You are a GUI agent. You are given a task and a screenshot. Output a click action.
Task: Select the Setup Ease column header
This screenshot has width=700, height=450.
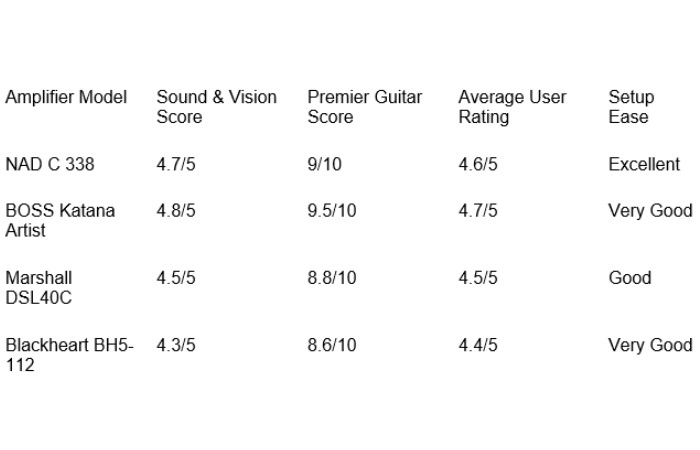tap(631, 107)
